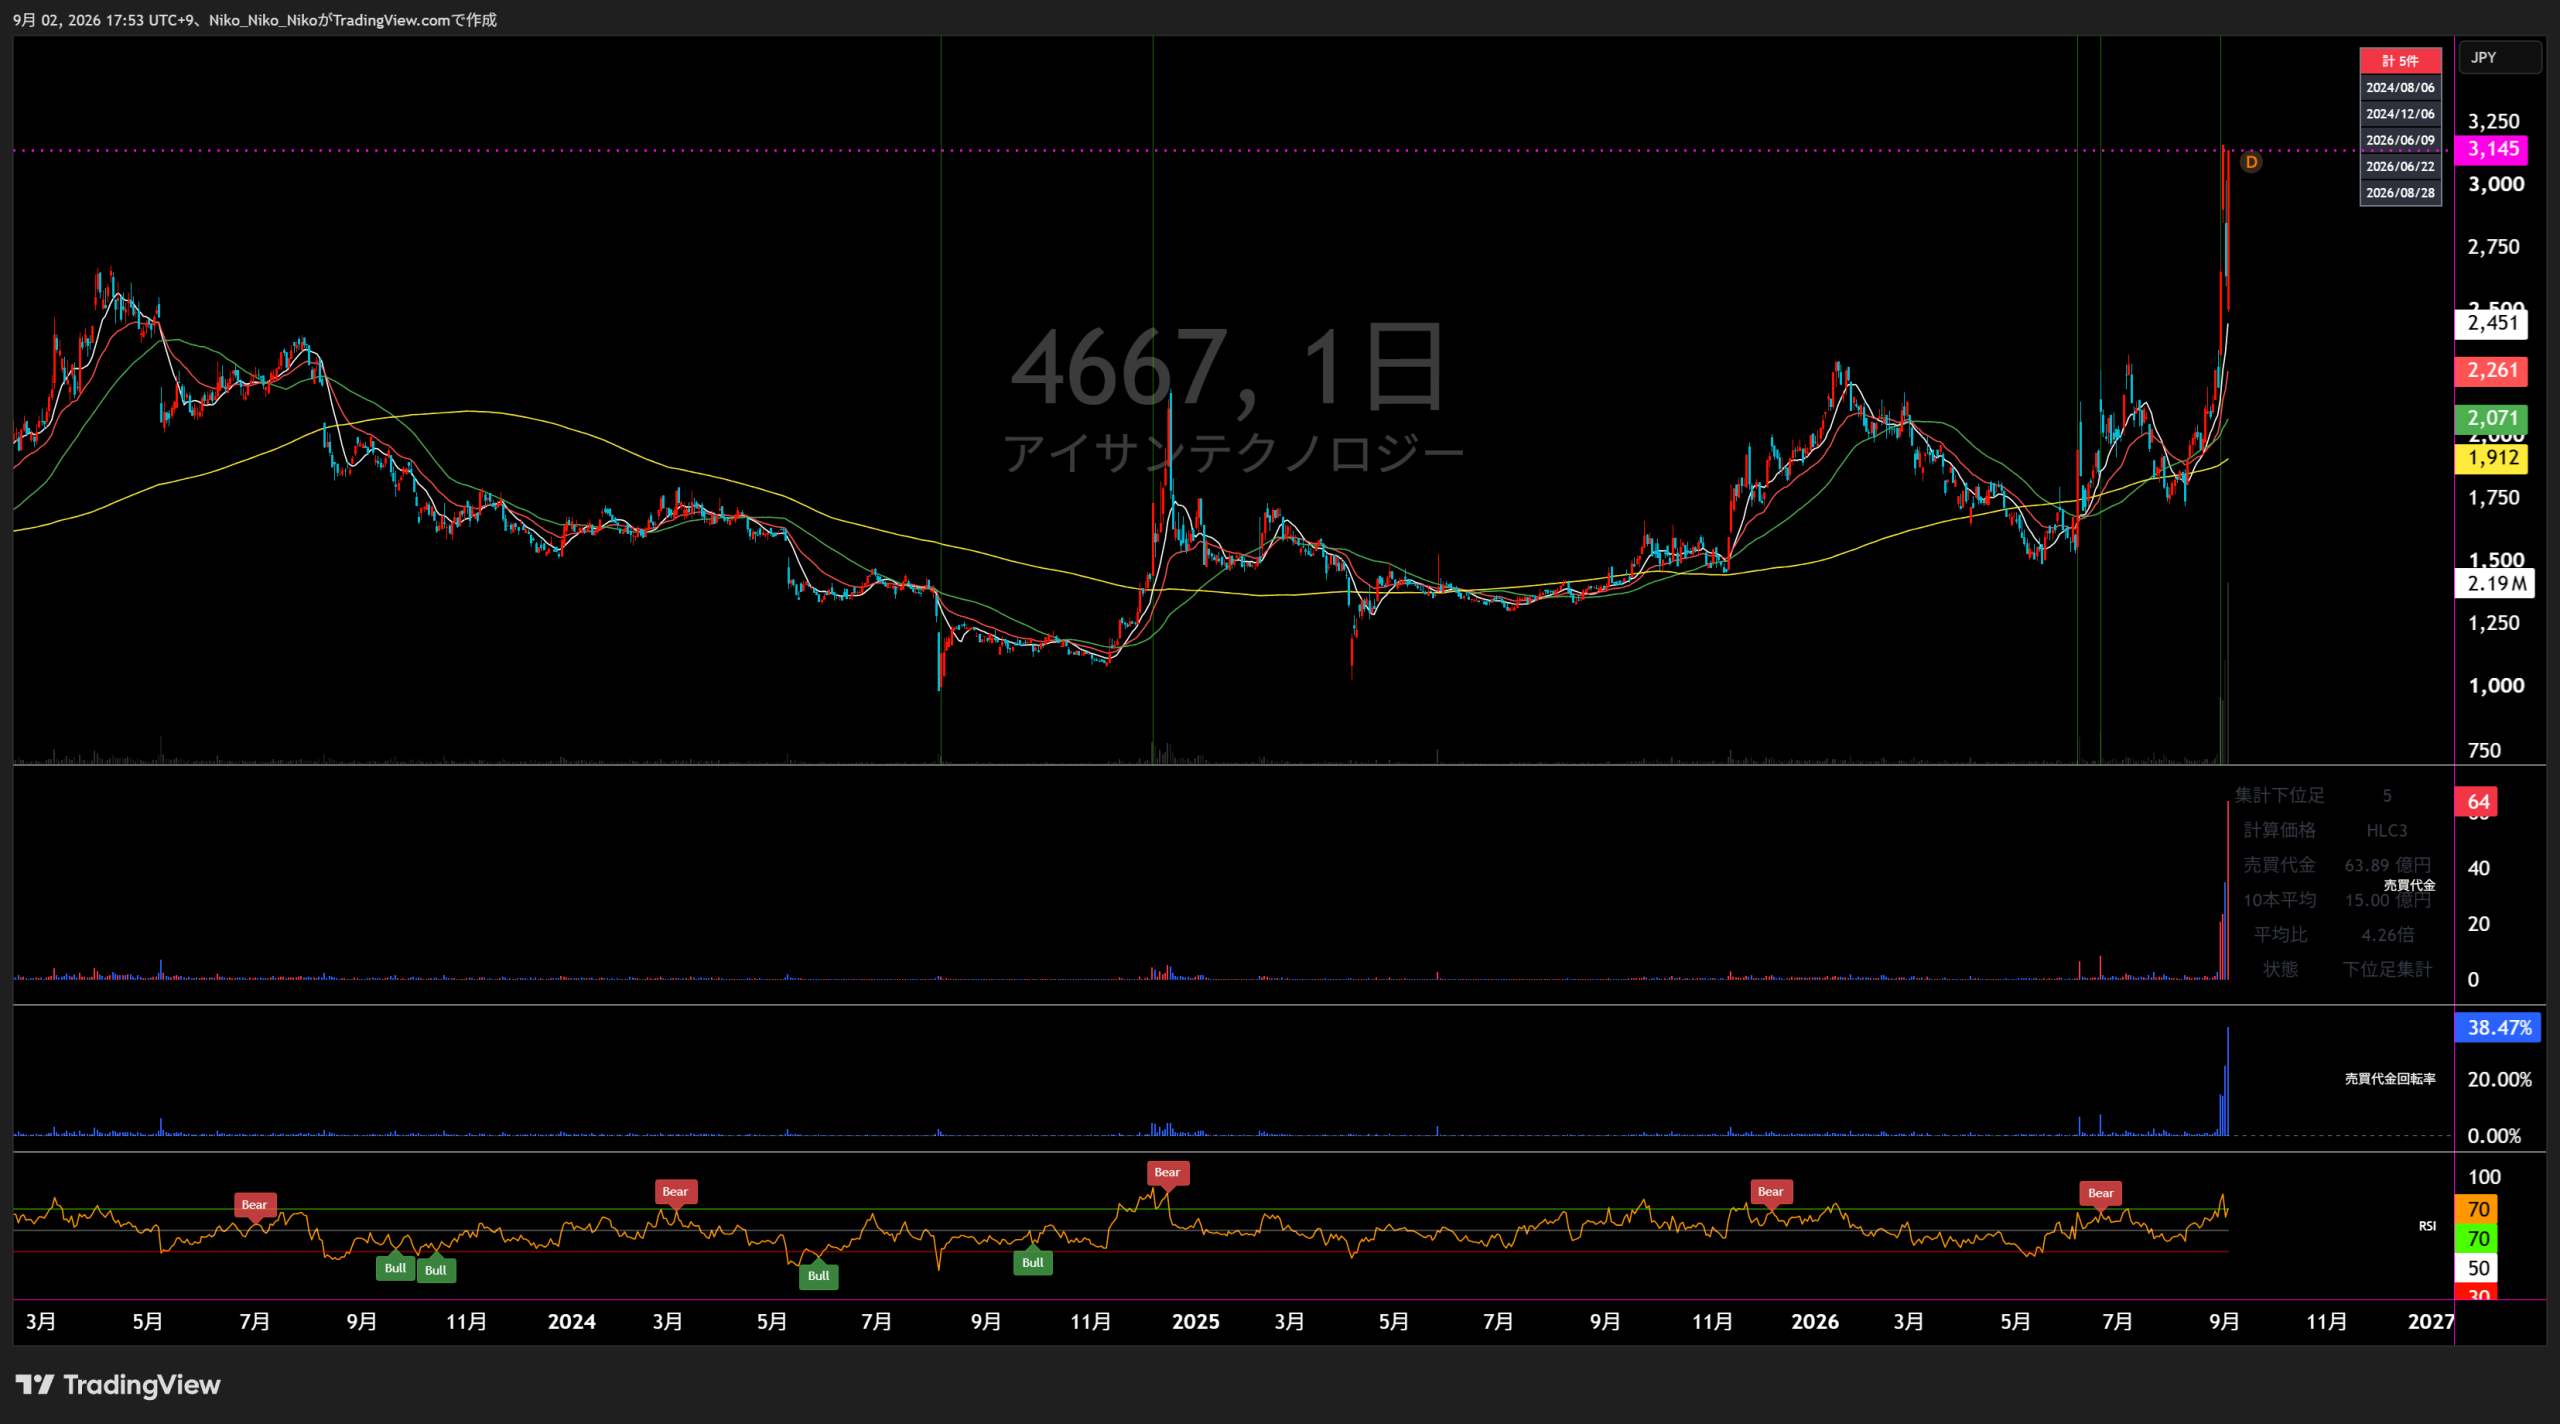Select the Bull label near October 2024
Screen dimensions: 2560x1424
pyautogui.click(x=1033, y=1262)
